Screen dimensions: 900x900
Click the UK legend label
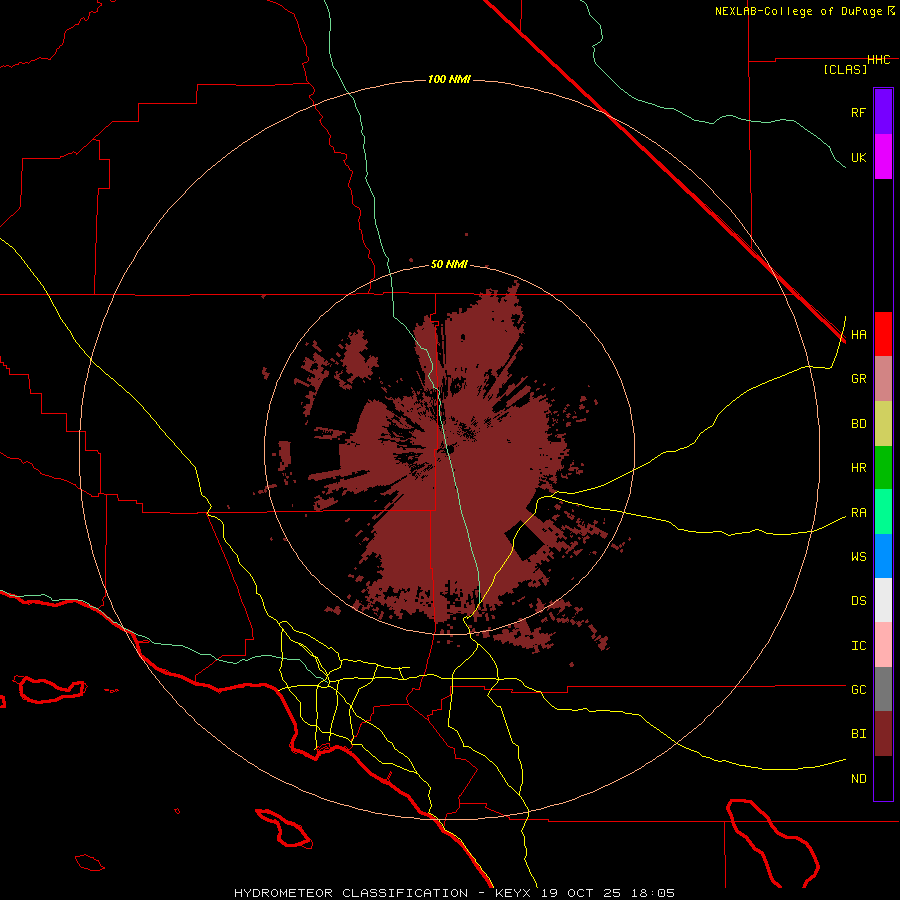tap(859, 157)
